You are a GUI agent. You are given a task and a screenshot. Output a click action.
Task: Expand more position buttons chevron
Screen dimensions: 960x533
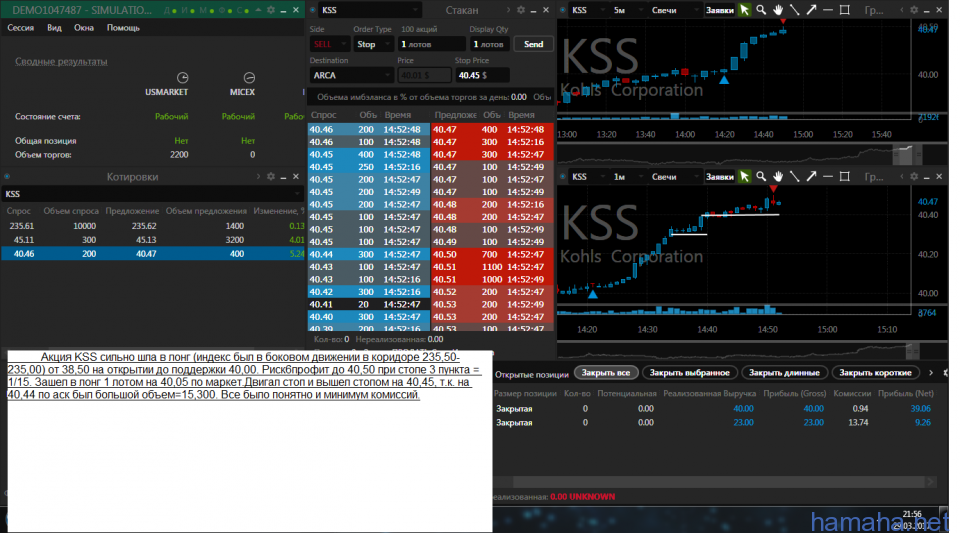click(x=931, y=372)
